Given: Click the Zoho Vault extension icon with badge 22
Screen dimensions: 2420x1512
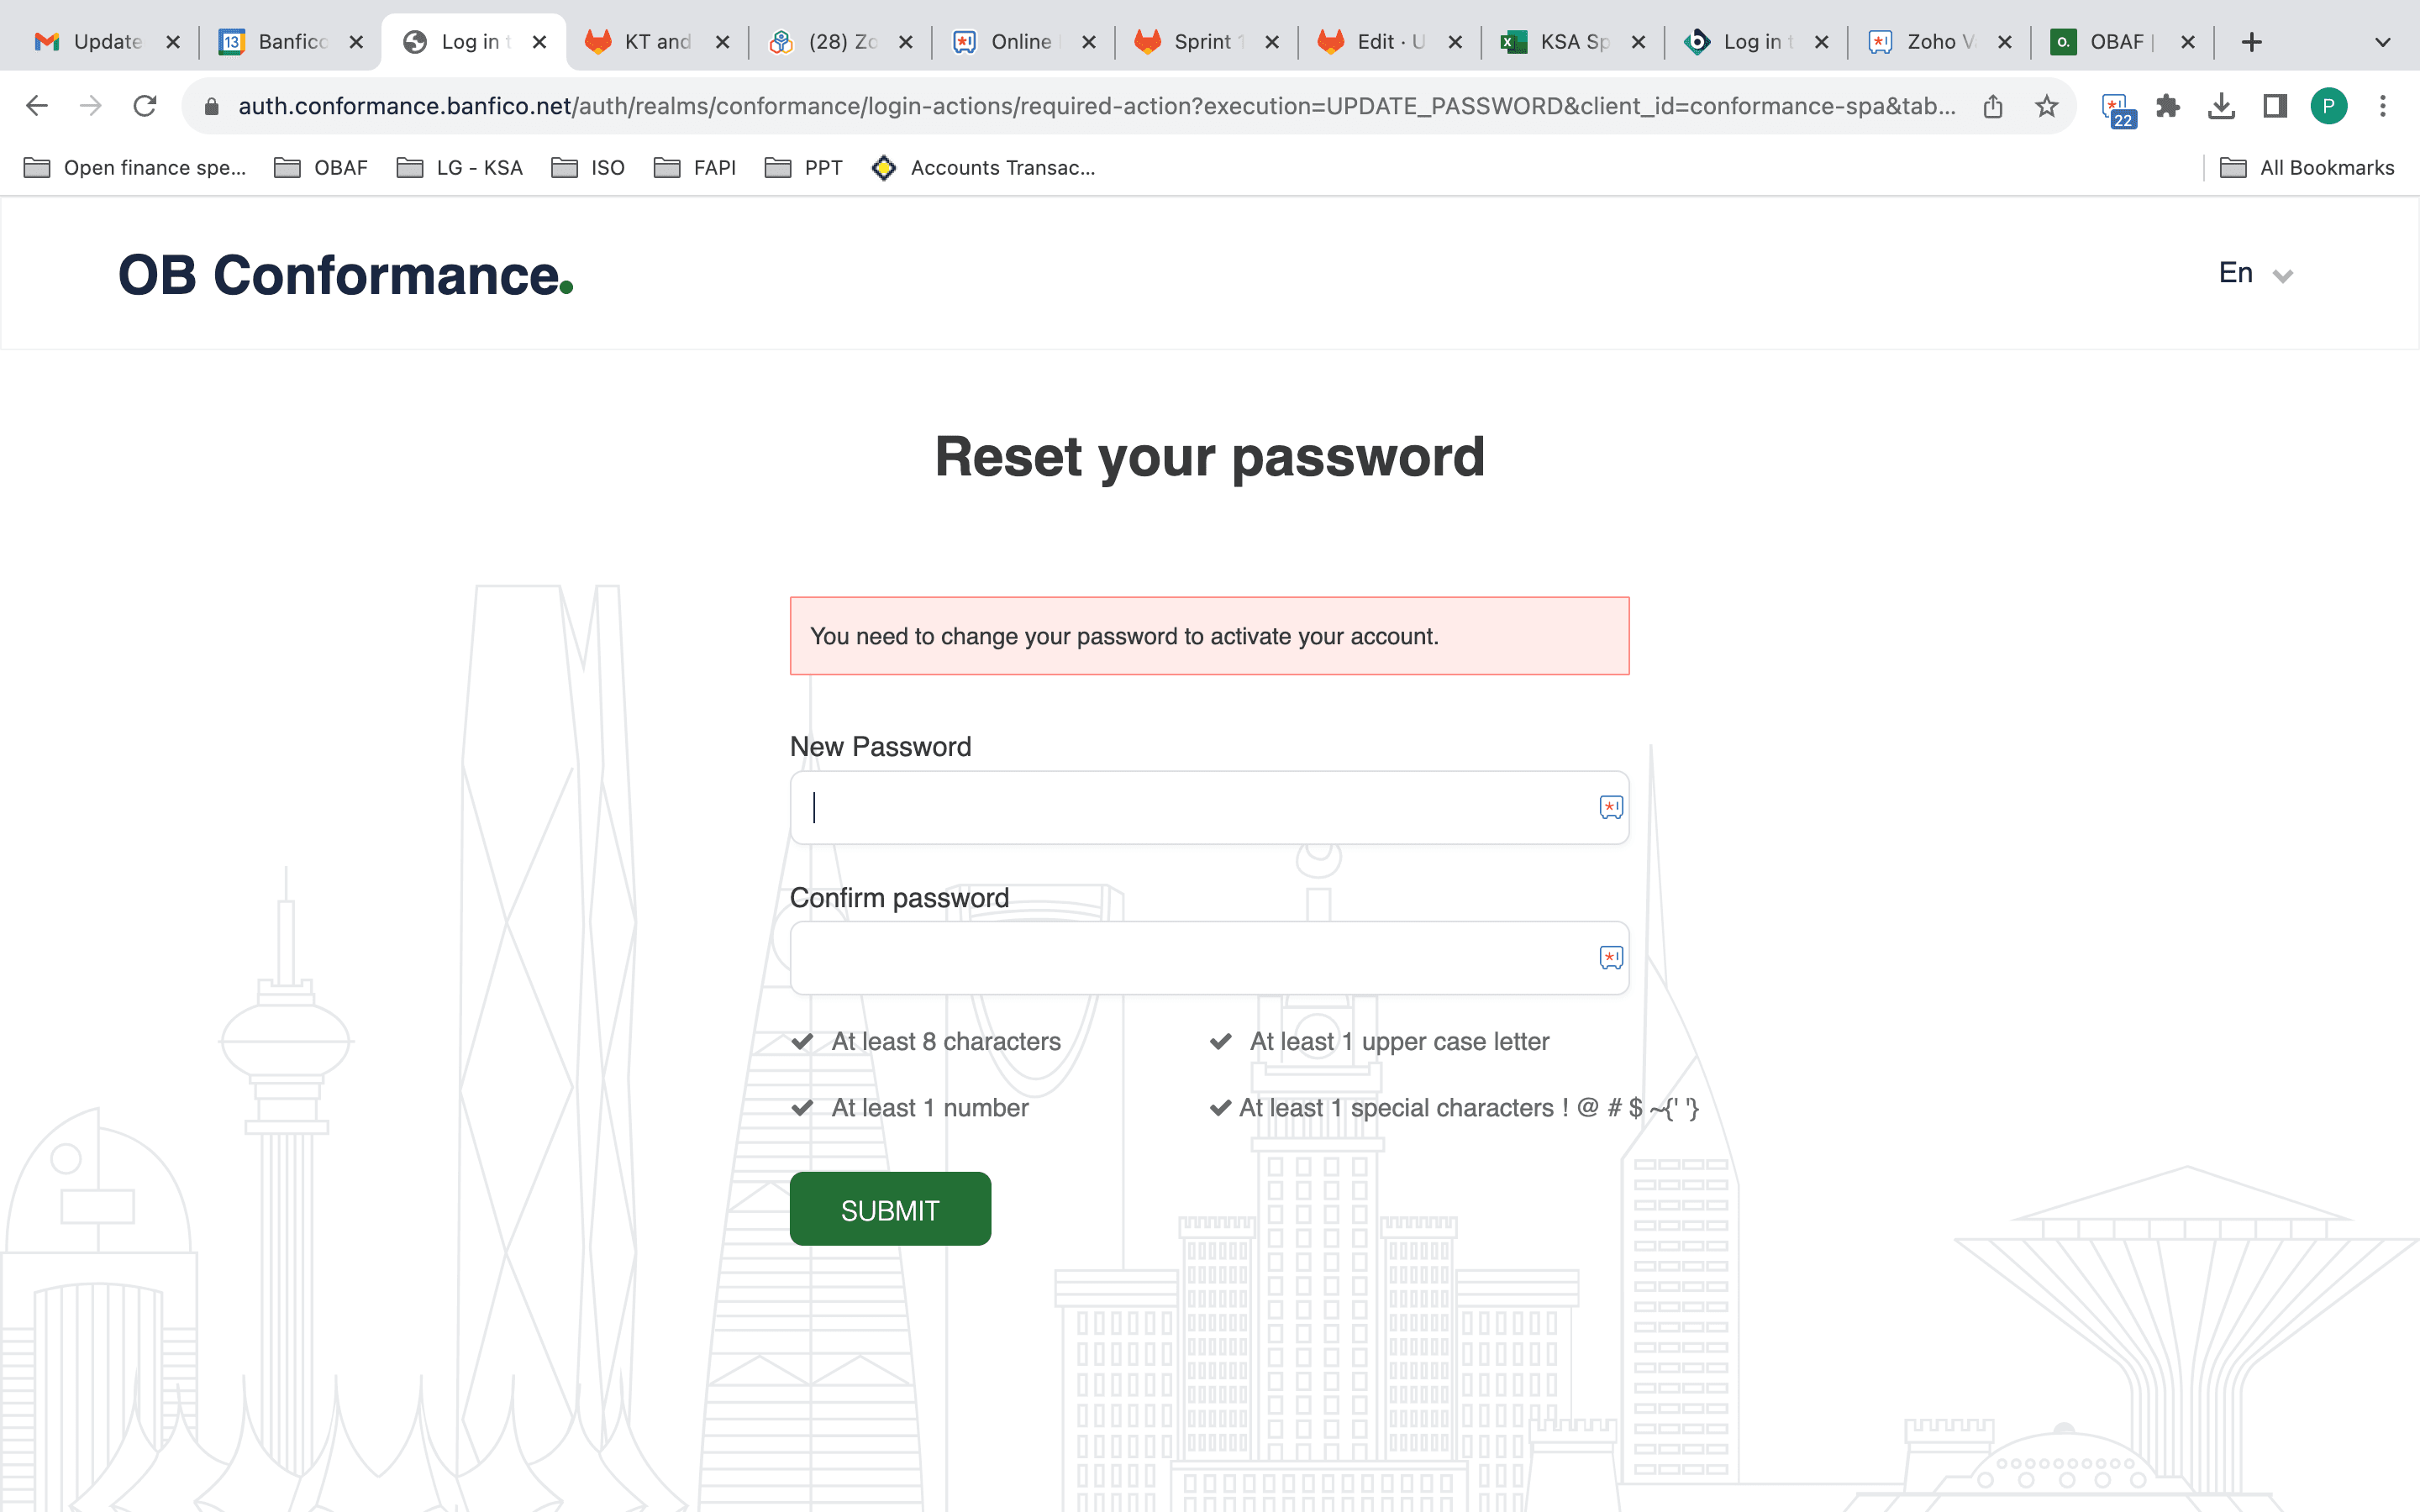Looking at the screenshot, I should pos(2118,109).
